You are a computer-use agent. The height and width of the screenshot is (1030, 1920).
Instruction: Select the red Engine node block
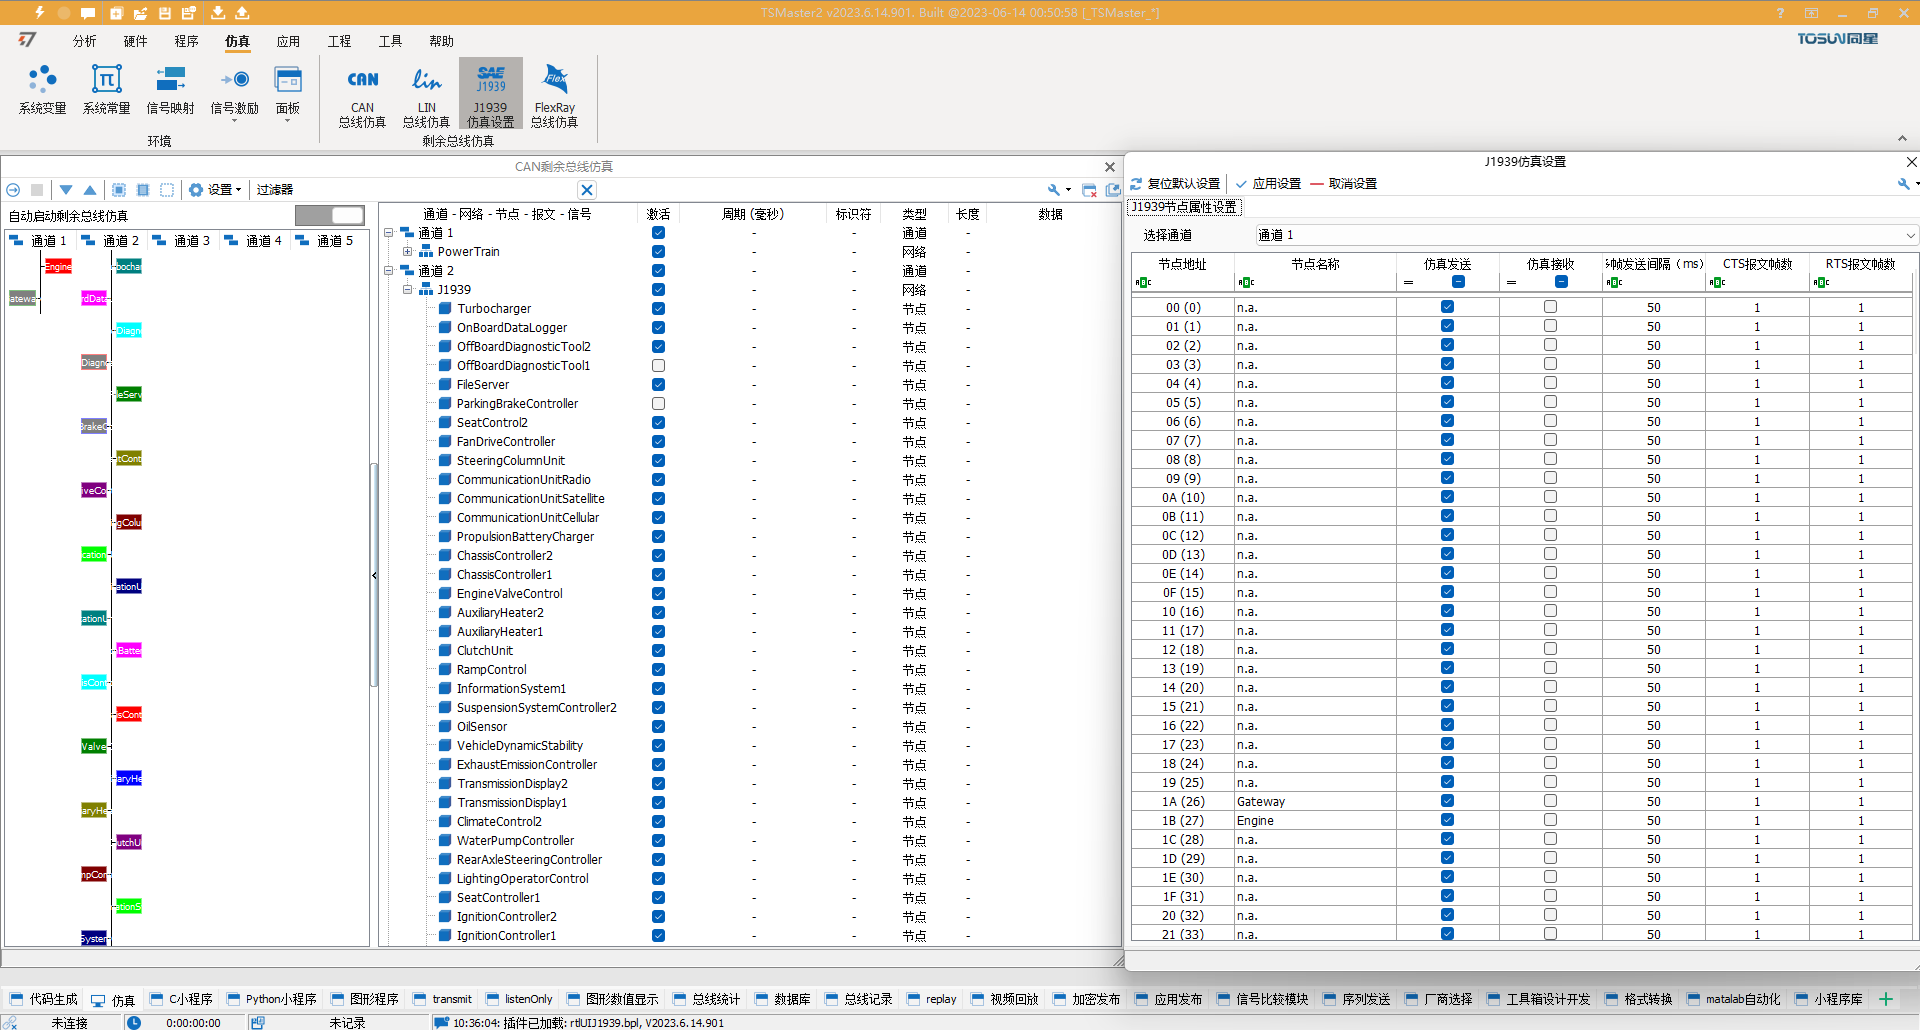(x=58, y=266)
